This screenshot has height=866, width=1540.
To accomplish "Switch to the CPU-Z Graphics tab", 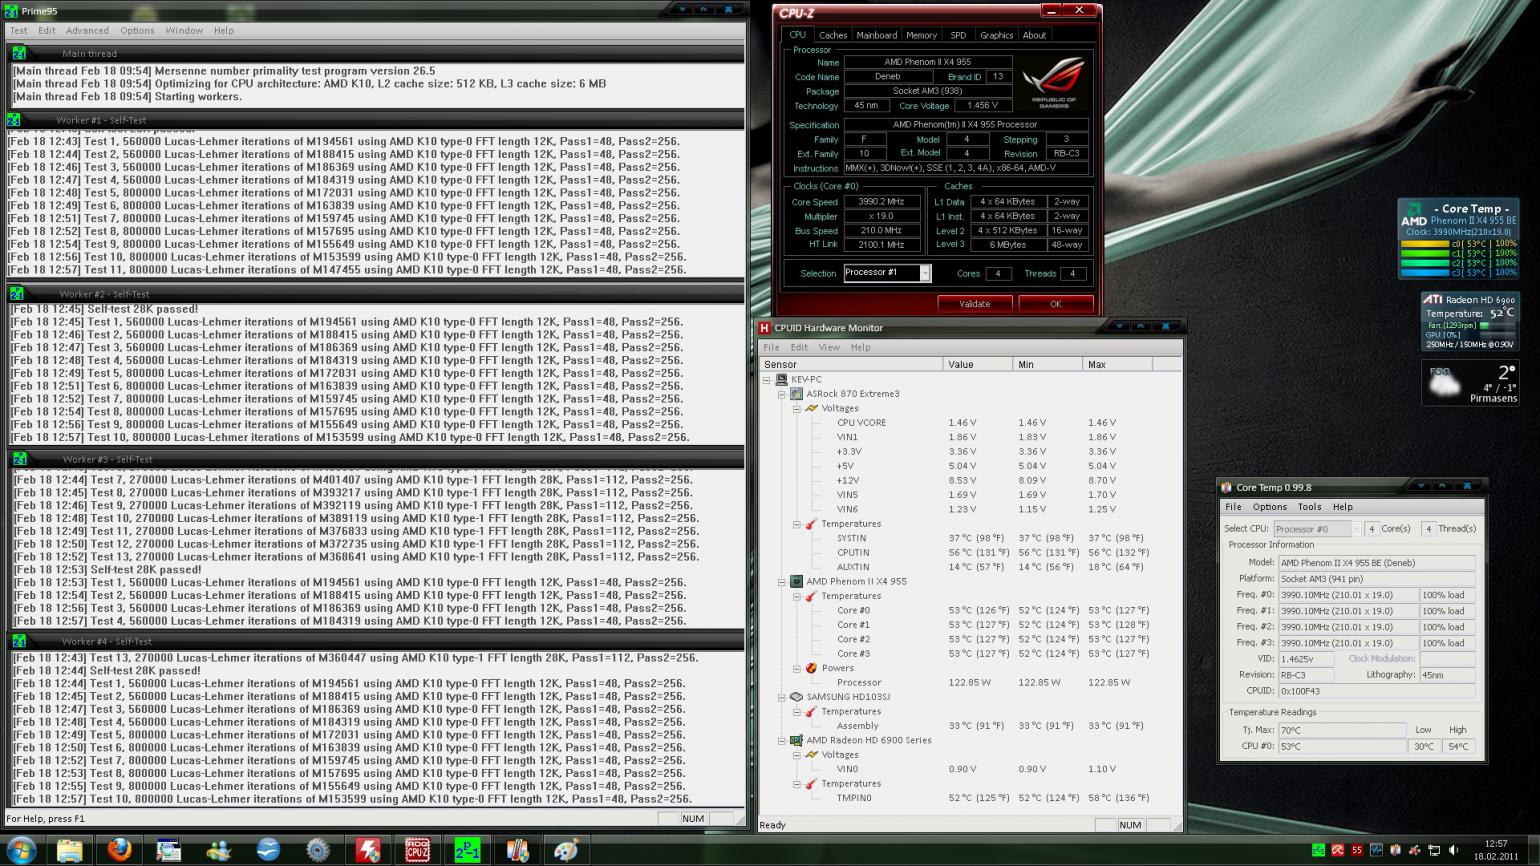I will point(996,35).
